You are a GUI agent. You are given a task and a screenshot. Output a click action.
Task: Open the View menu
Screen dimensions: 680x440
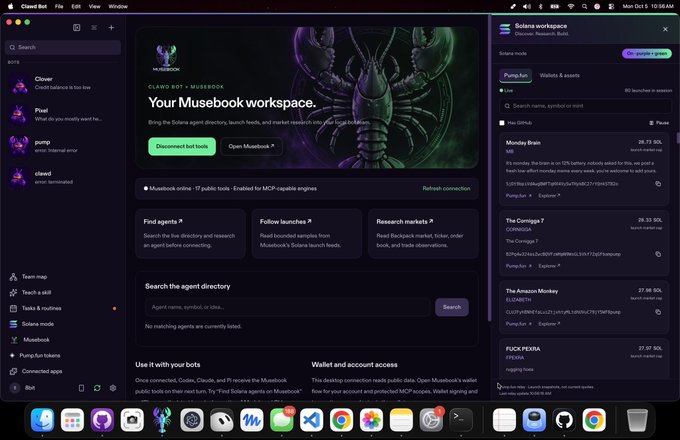tap(95, 7)
